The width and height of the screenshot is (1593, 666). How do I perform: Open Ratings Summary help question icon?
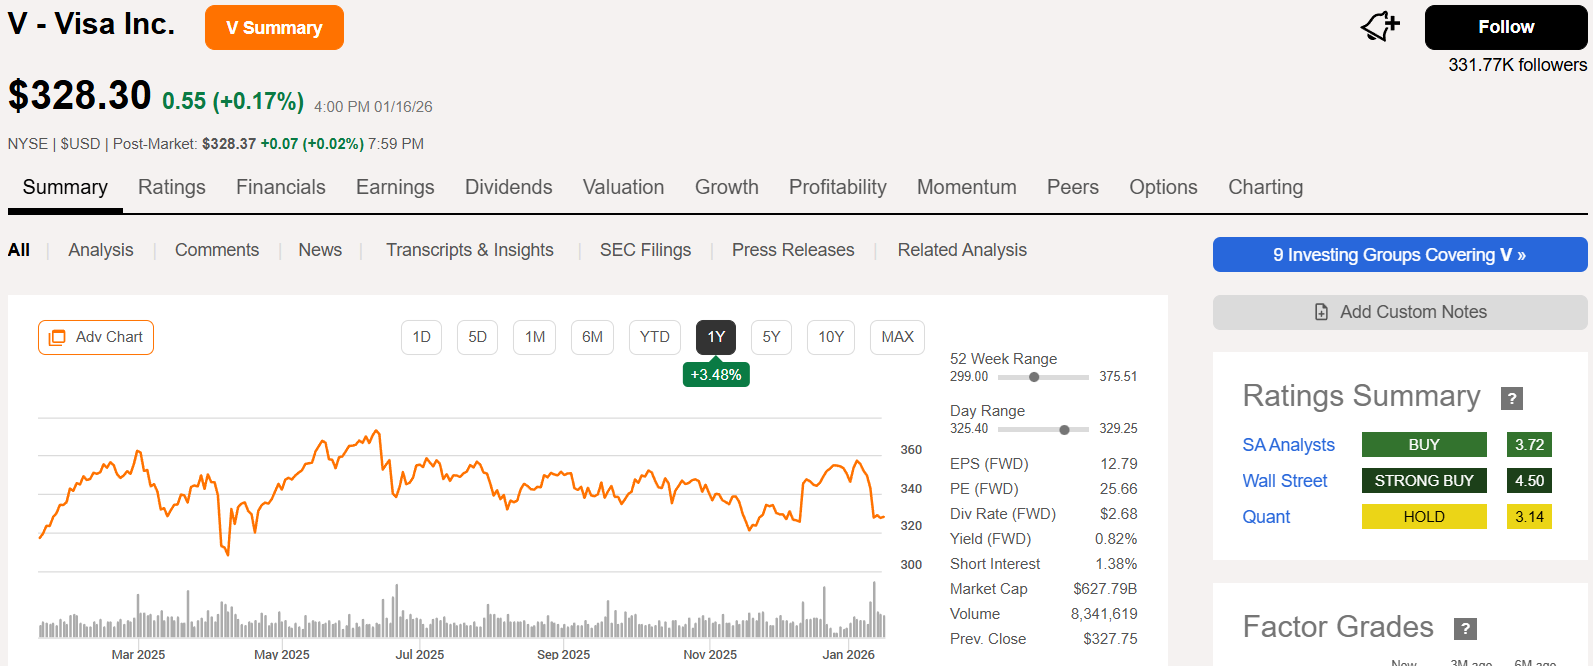[1512, 398]
